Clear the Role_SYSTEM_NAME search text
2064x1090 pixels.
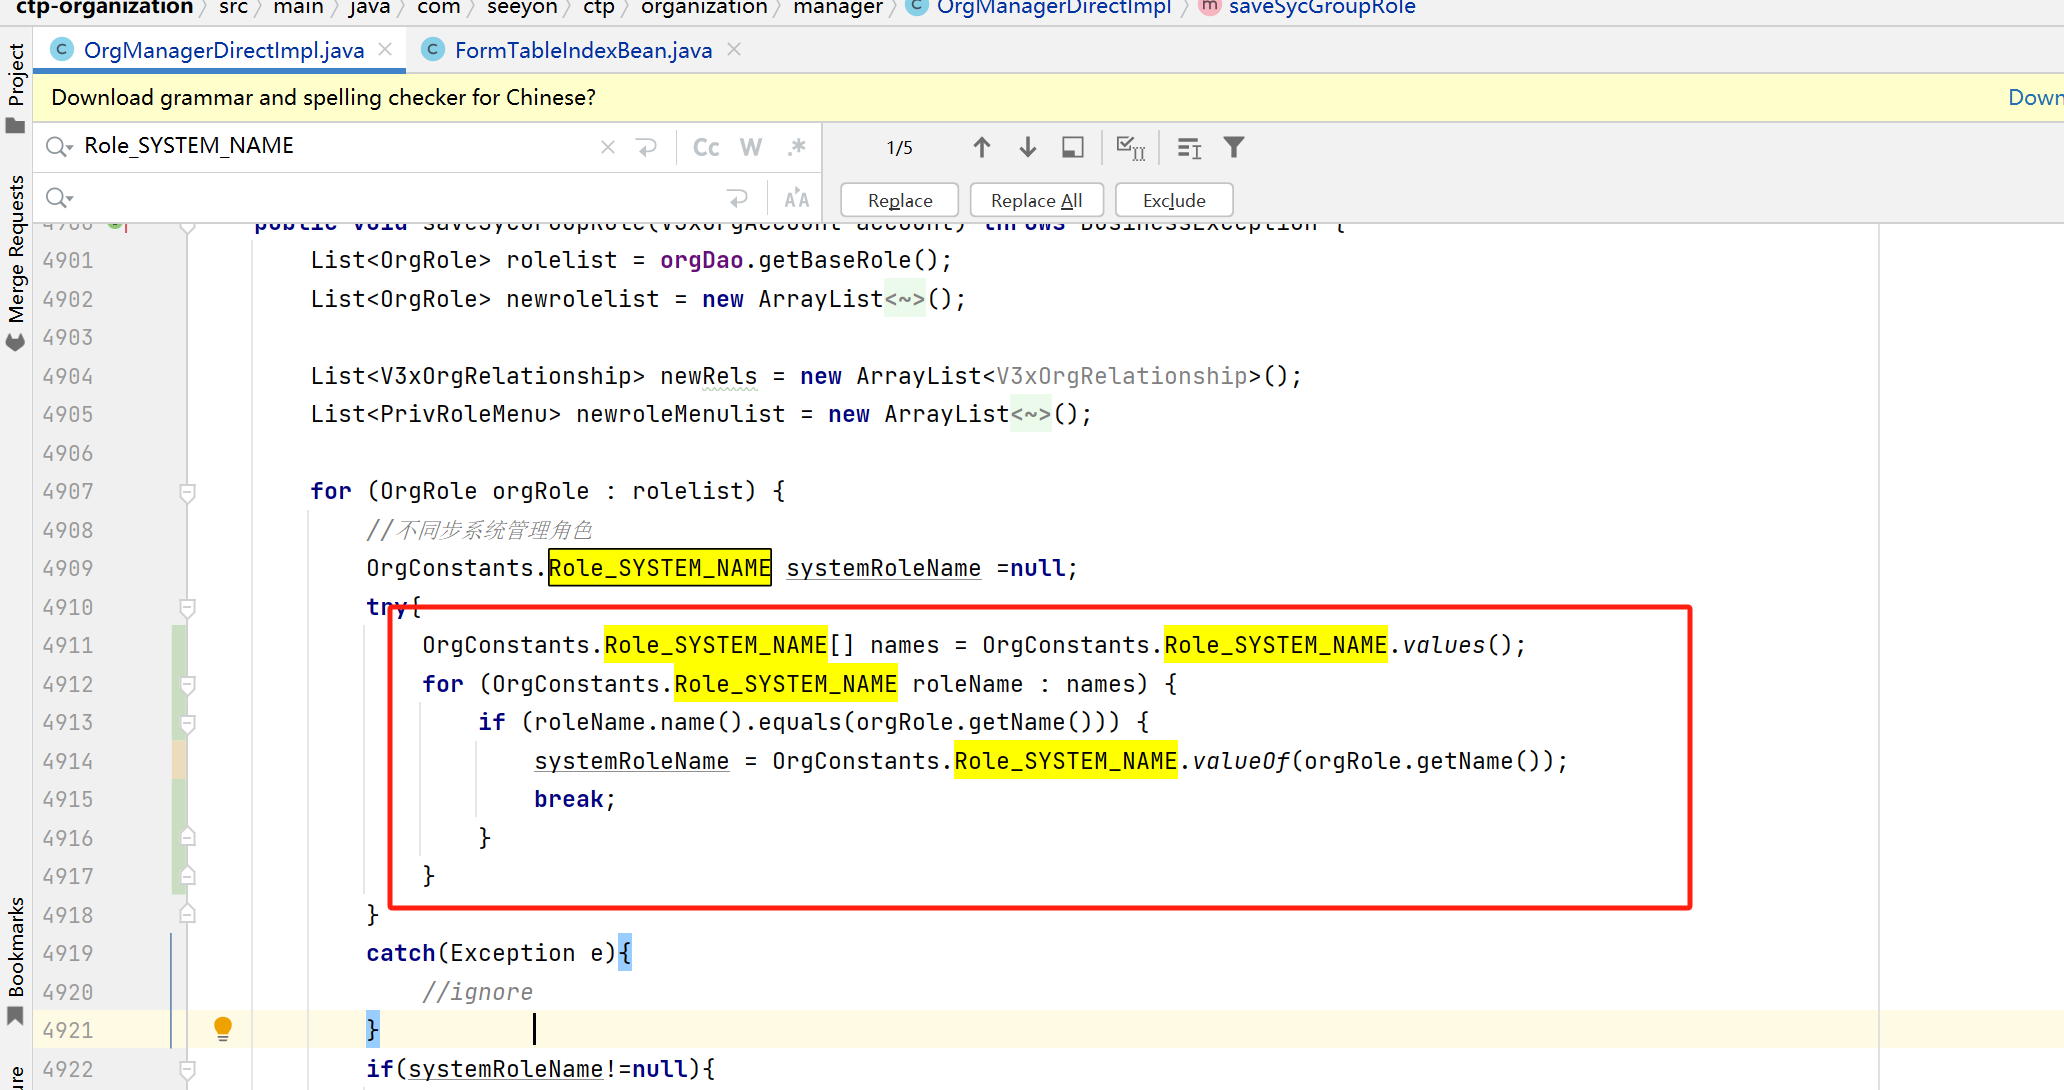607,147
